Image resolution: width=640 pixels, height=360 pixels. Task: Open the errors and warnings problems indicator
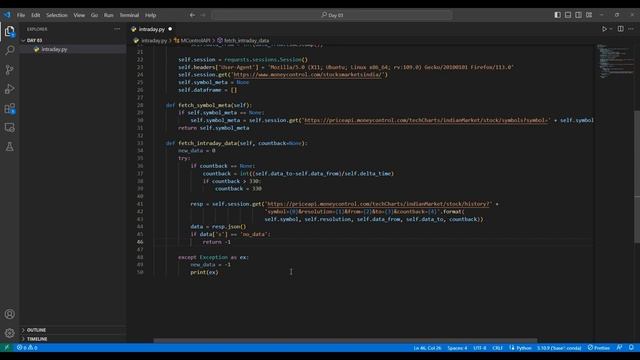click(27, 348)
